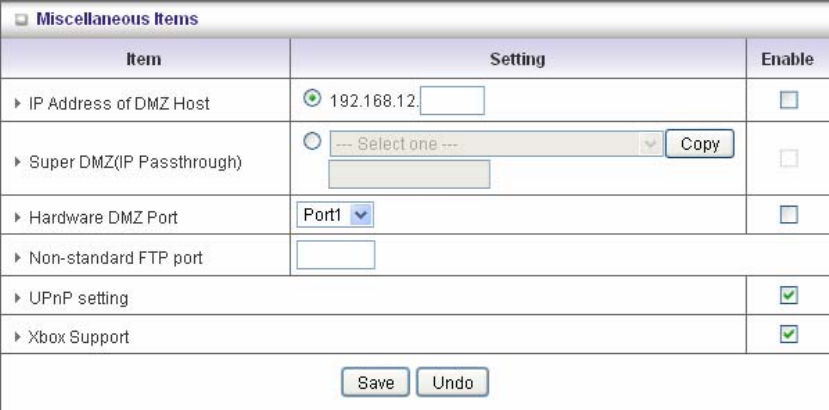
Task: Click arrow icon beside IP Address of DMZ Host
Action: point(21,104)
